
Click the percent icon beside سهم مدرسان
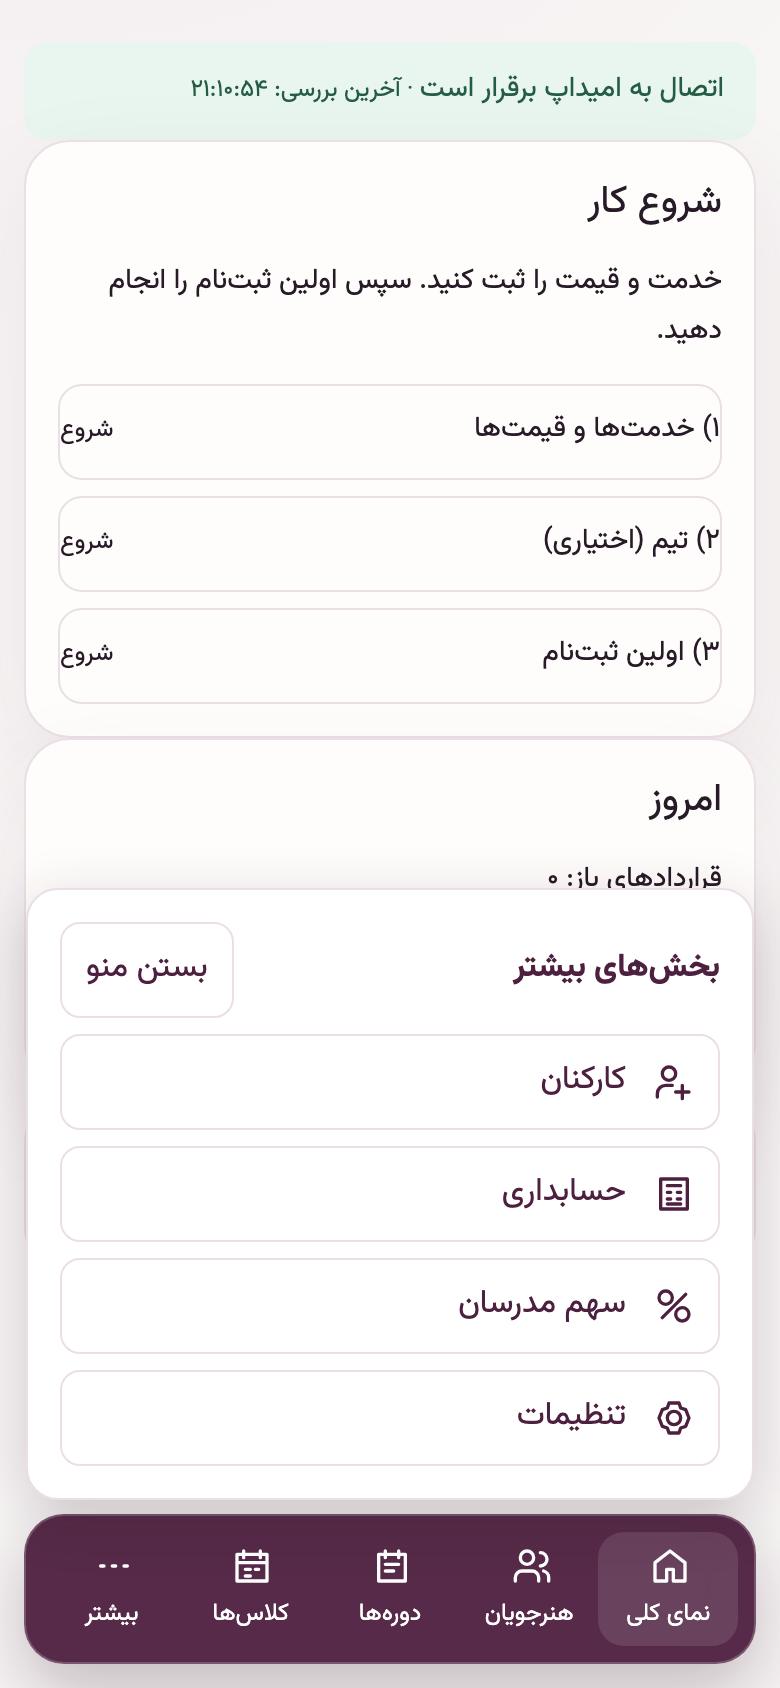click(673, 1306)
